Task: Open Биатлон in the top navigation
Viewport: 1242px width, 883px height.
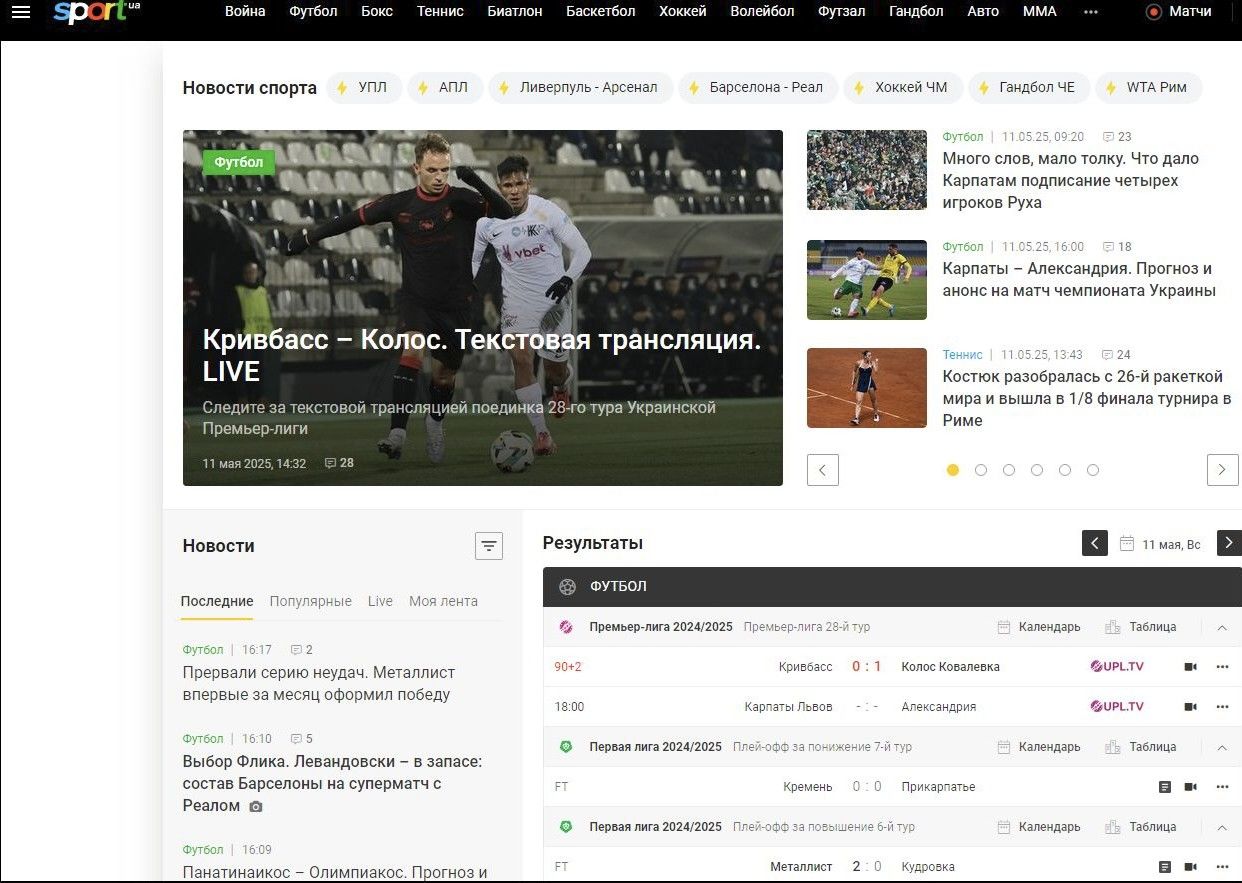Action: (x=515, y=12)
